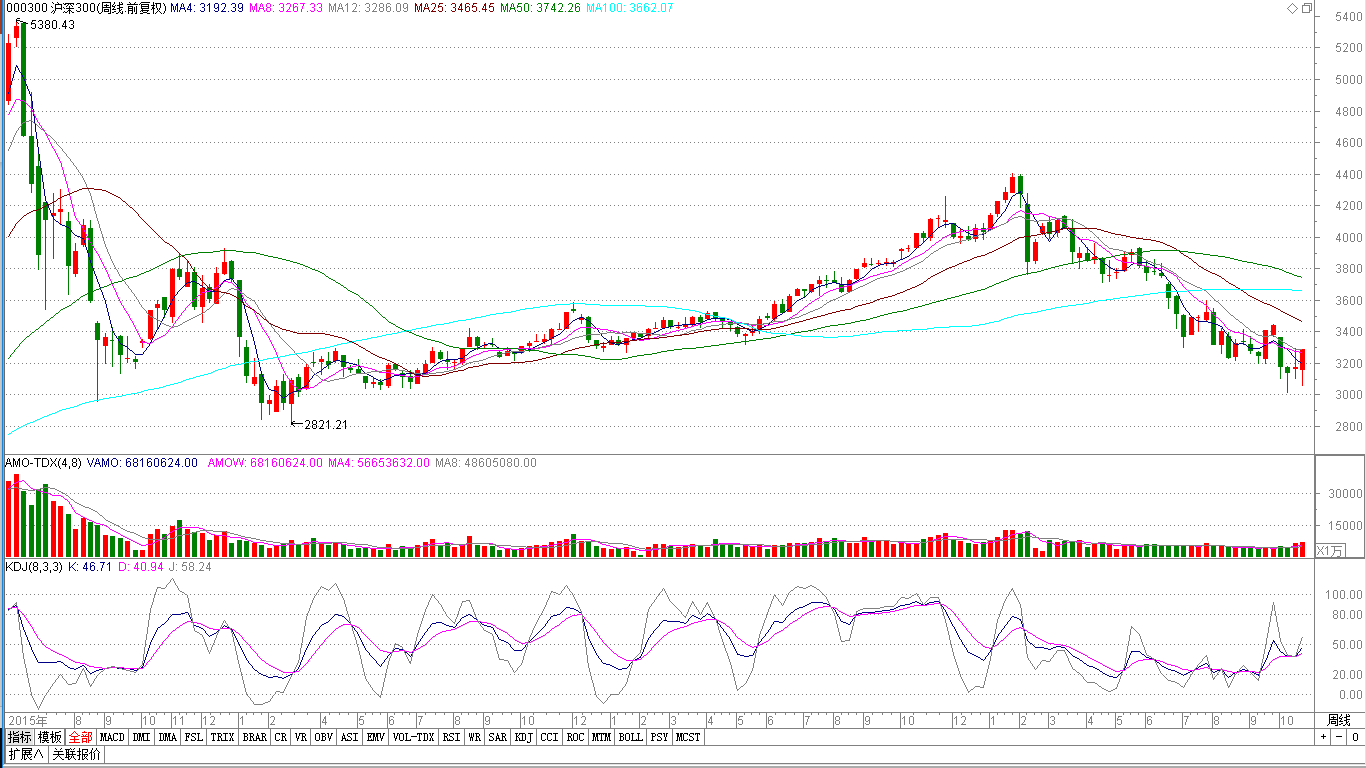Select the SAR indicator tab
This screenshot has height=768, width=1366.
tap(498, 737)
